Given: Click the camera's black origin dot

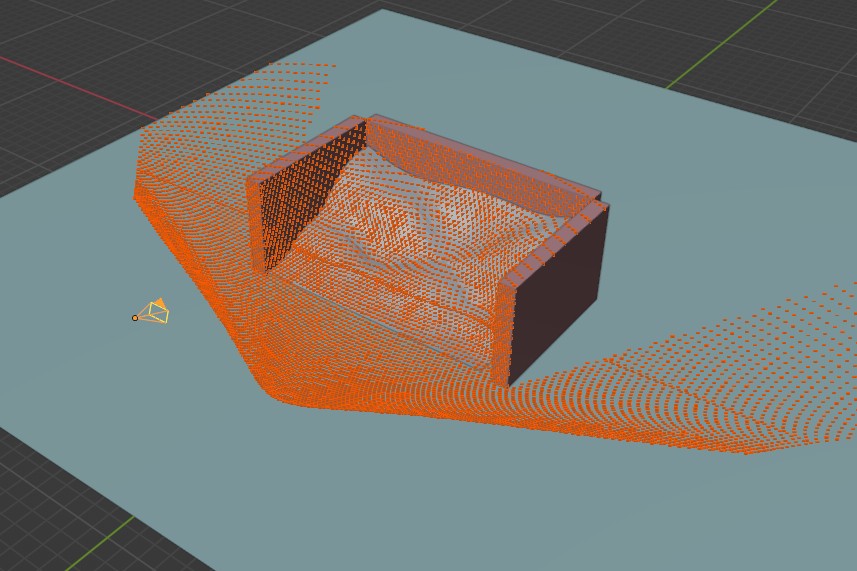Looking at the screenshot, I should click(135, 318).
